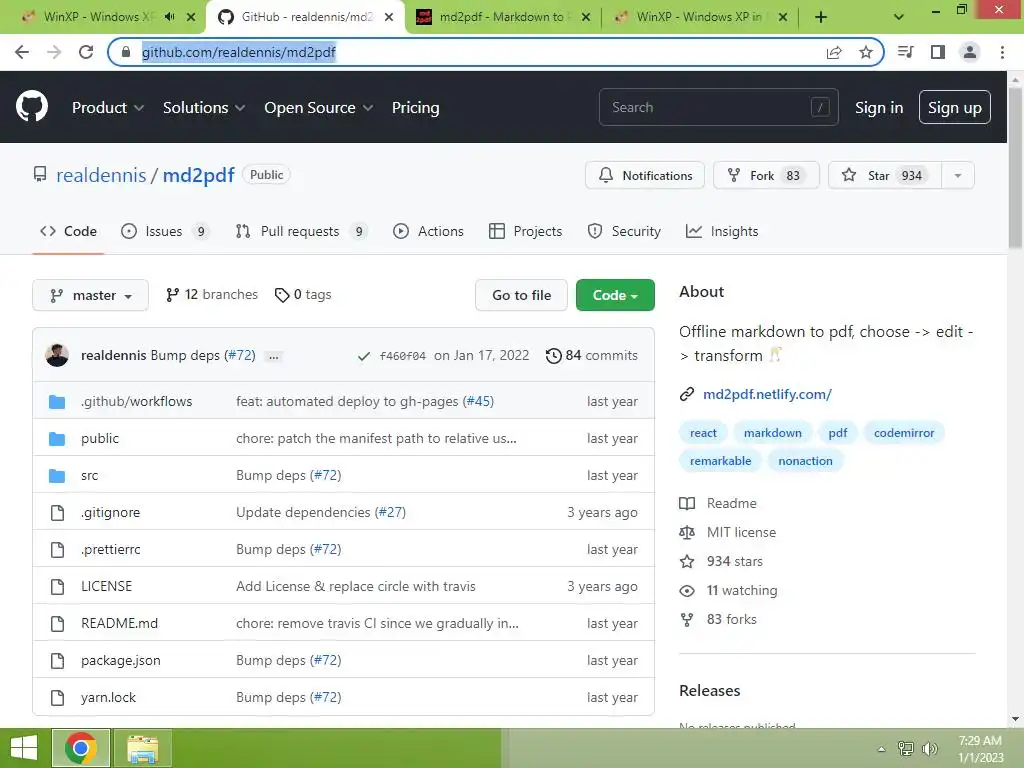Click the codemirror topic tag
Image resolution: width=1024 pixels, height=768 pixels.
[904, 433]
